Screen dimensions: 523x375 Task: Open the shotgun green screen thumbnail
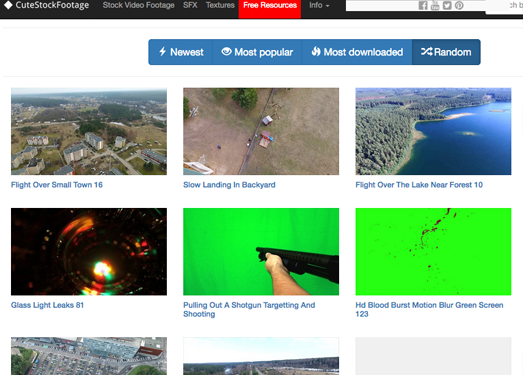pos(261,252)
